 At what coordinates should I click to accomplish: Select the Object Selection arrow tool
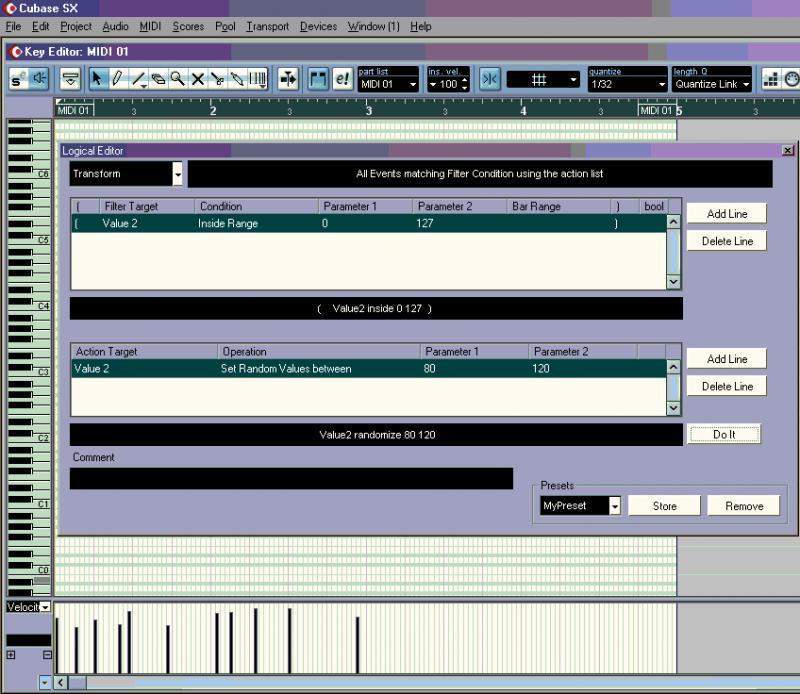pos(97,79)
